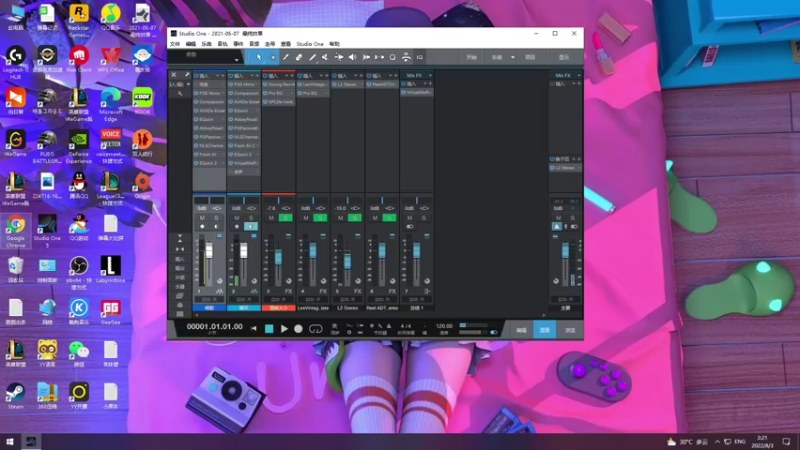Open WPS Office desktop icon
The height and width of the screenshot is (450, 800).
coord(110,59)
